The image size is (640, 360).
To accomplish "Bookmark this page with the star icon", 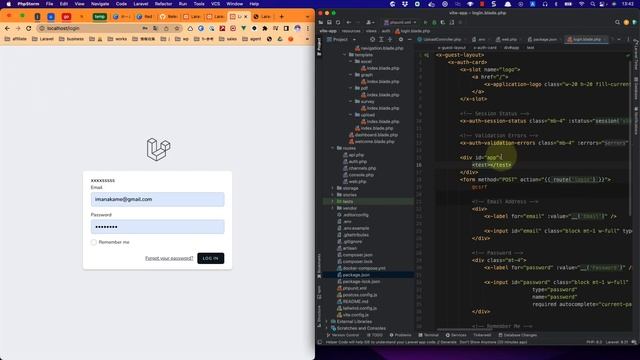I will [x=177, y=29].
